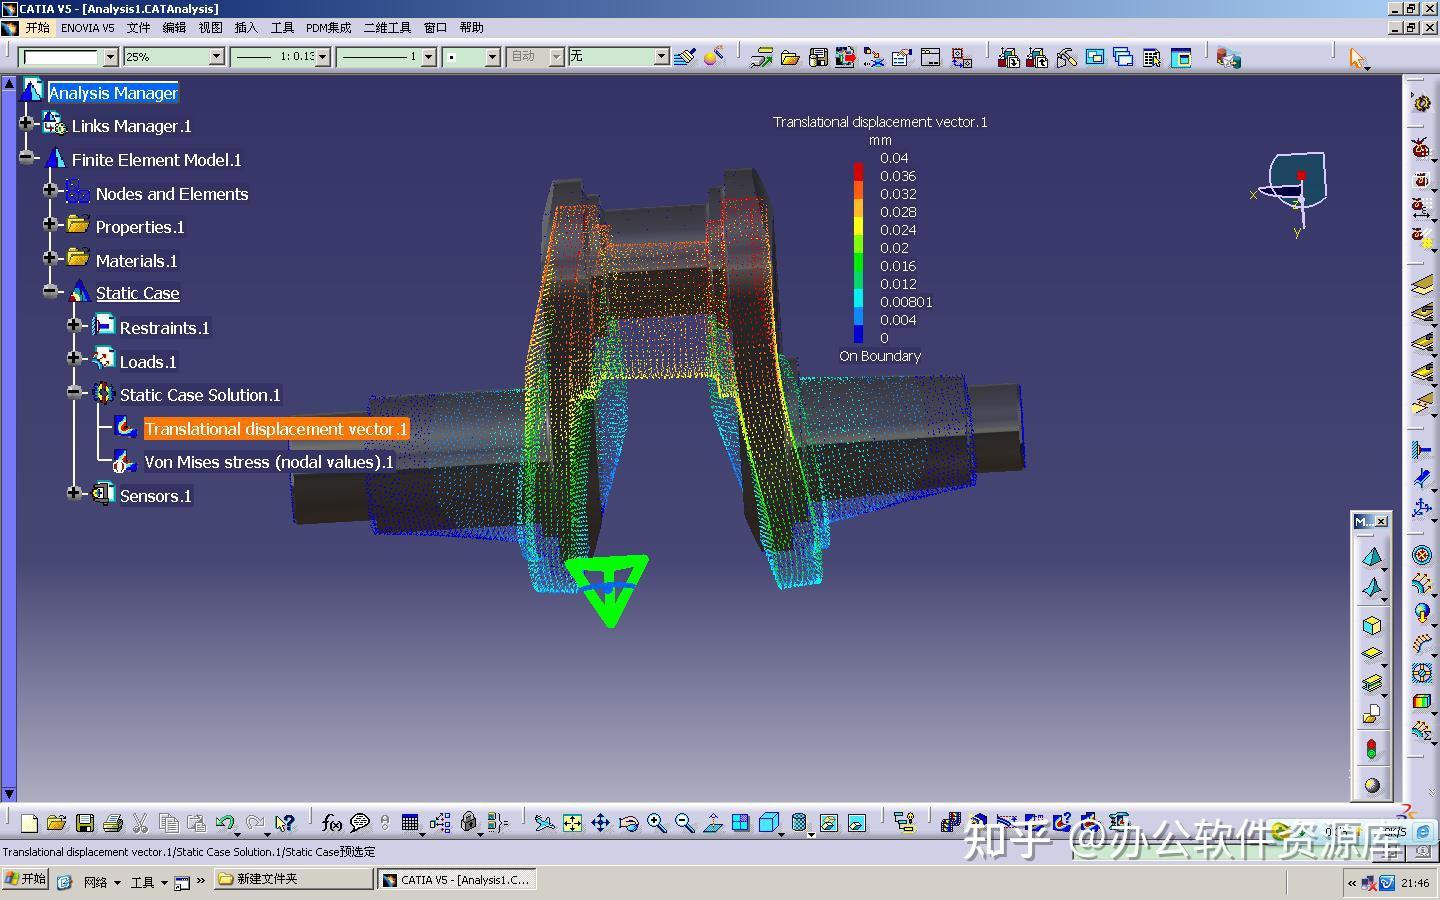The height and width of the screenshot is (900, 1440).
Task: Select the Pan view tool
Action: pyautogui.click(x=600, y=823)
